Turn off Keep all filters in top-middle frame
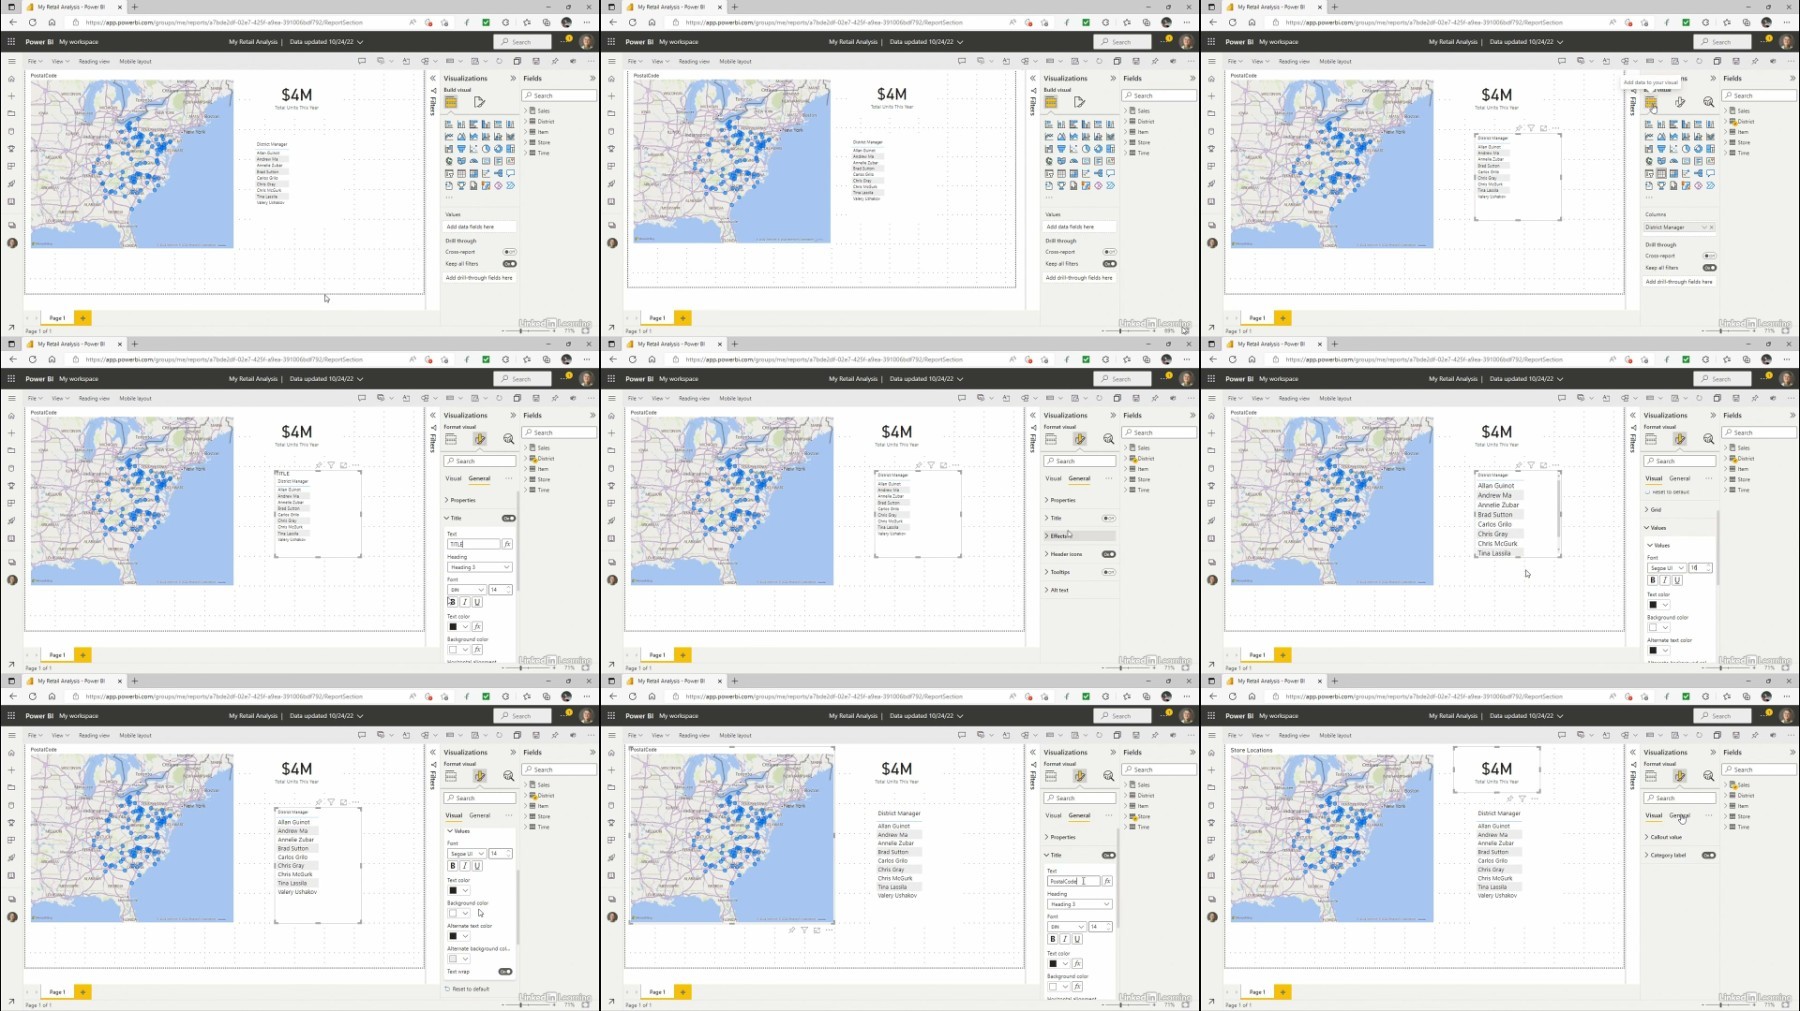The height and width of the screenshot is (1011, 1800). click(1109, 264)
